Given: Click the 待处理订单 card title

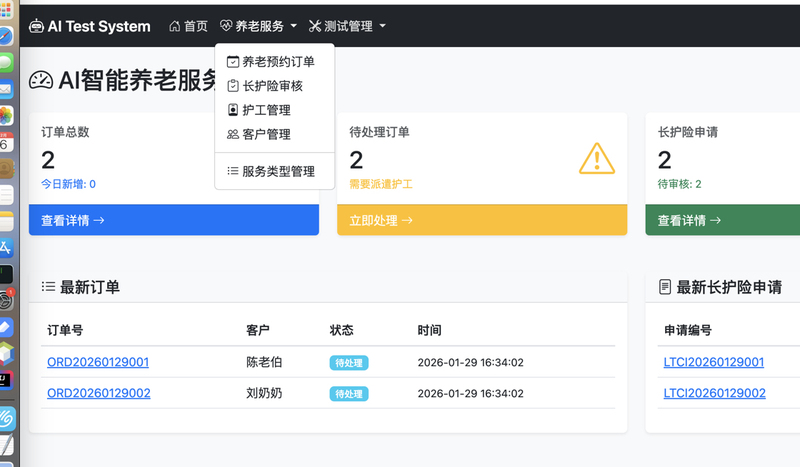Looking at the screenshot, I should [x=379, y=132].
